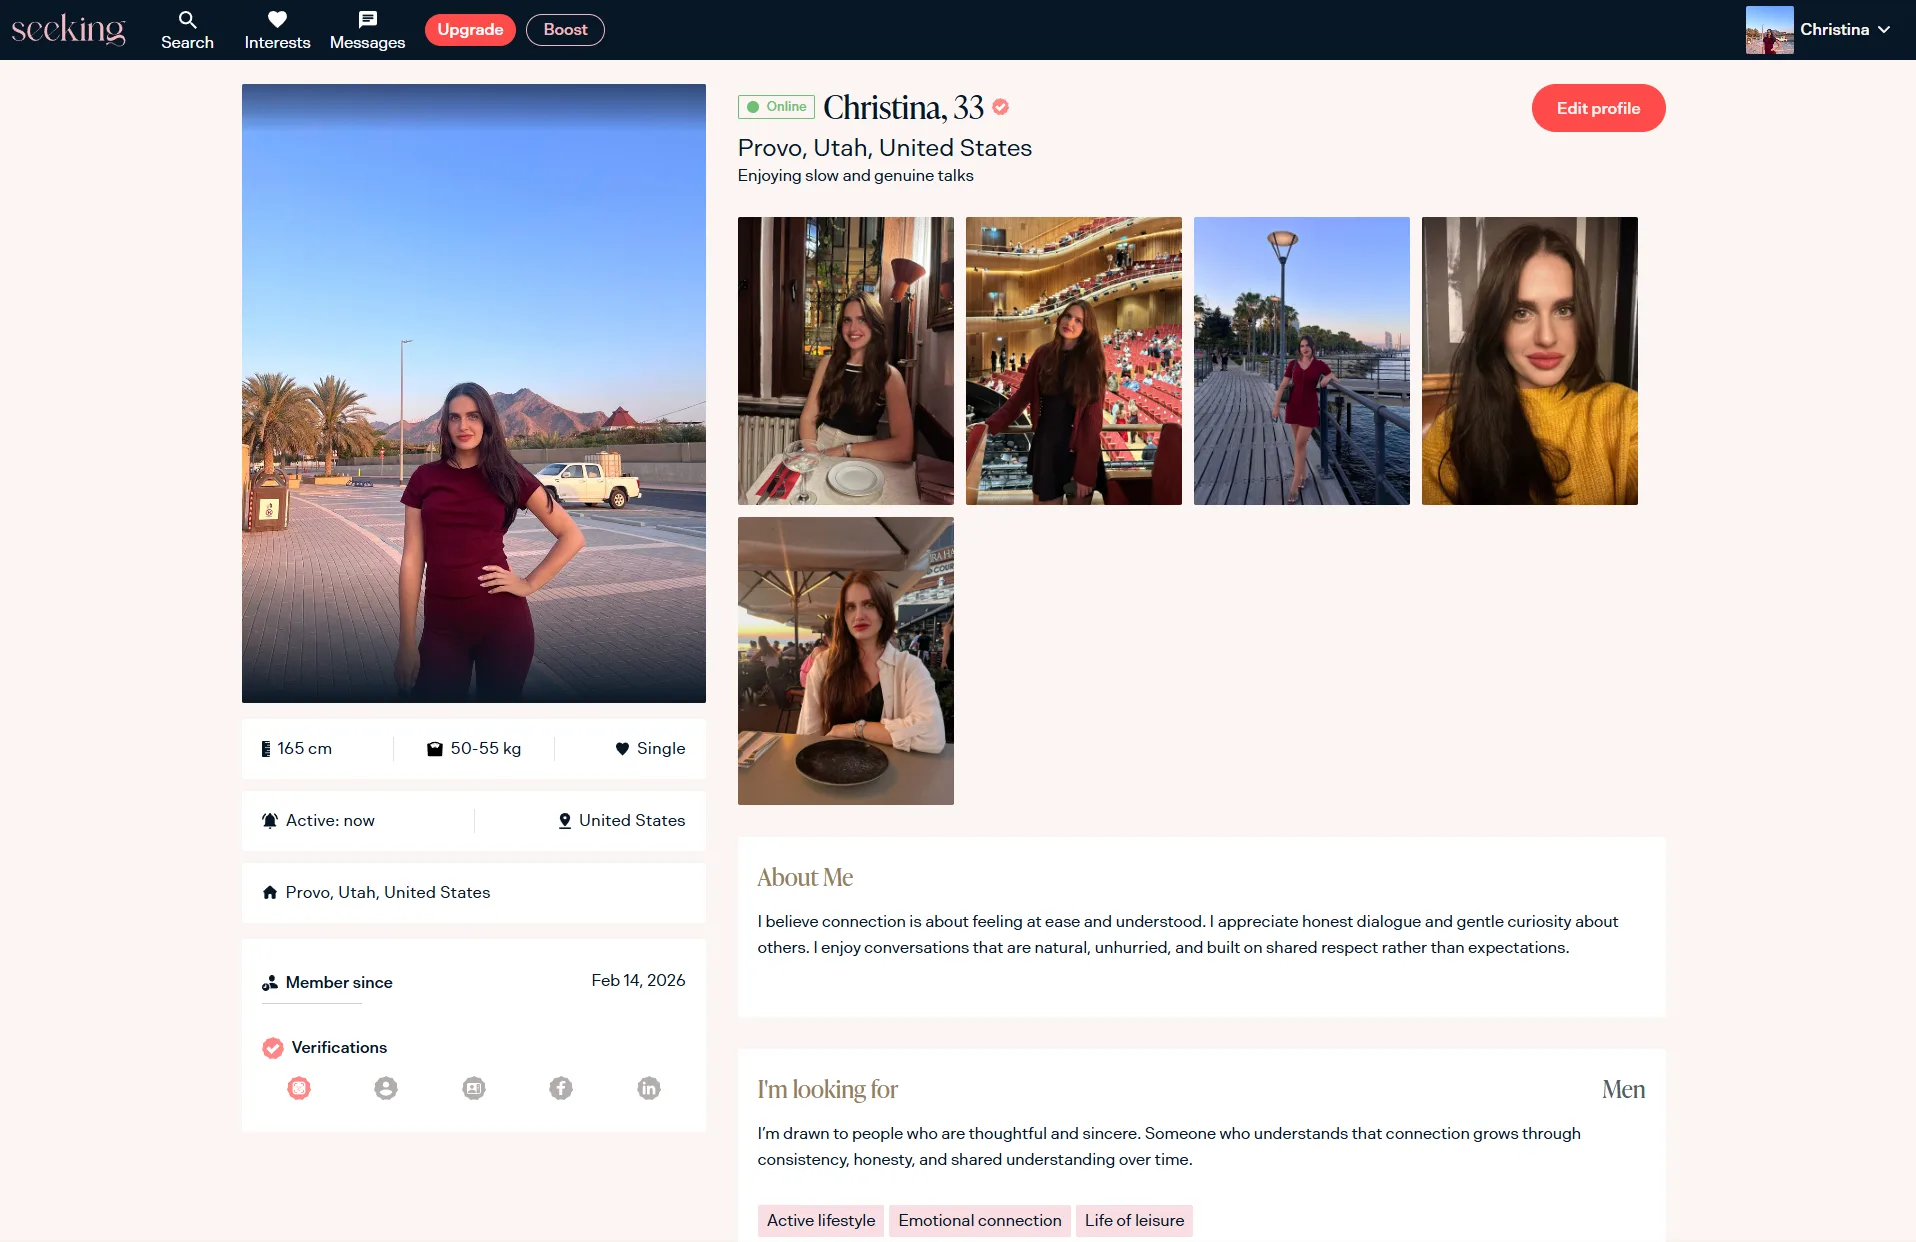Image resolution: width=1916 pixels, height=1242 pixels.
Task: Select the Active lifestyle tag
Action: (x=820, y=1220)
